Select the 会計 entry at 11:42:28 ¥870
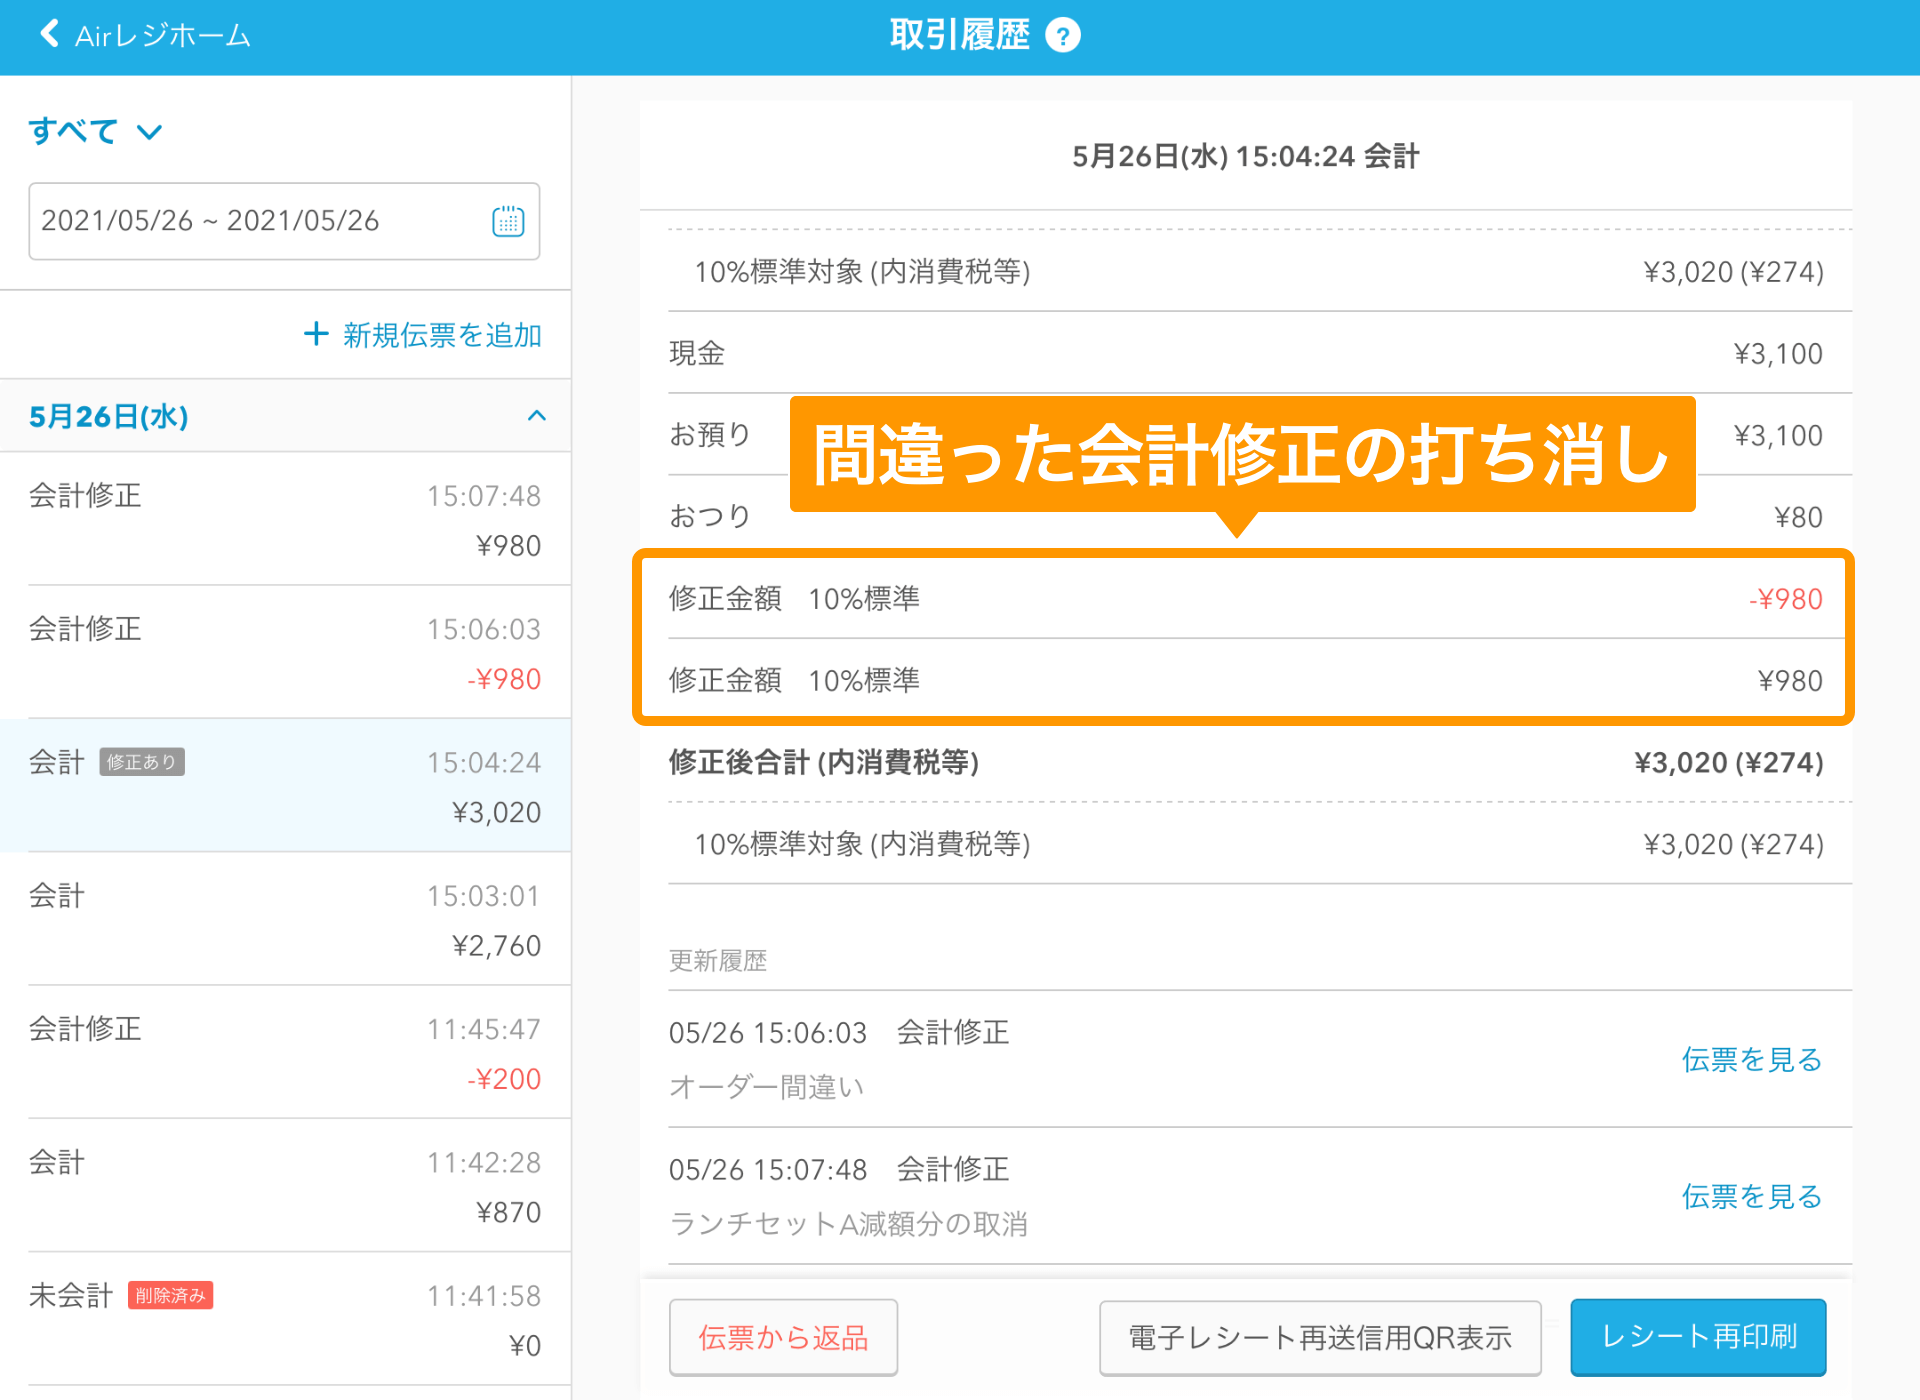This screenshot has height=1400, width=1920. click(285, 1185)
